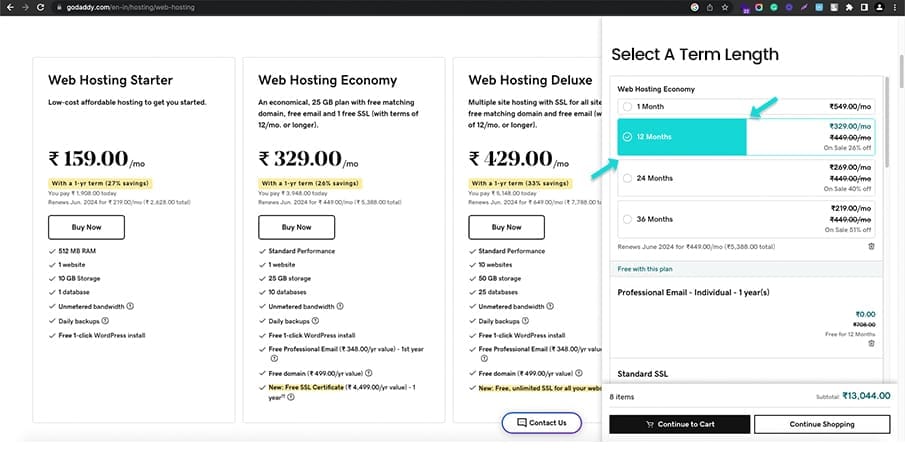Image resolution: width=905 pixels, height=474 pixels.
Task: Delete Professional Email item using trash icon
Action: 871,343
